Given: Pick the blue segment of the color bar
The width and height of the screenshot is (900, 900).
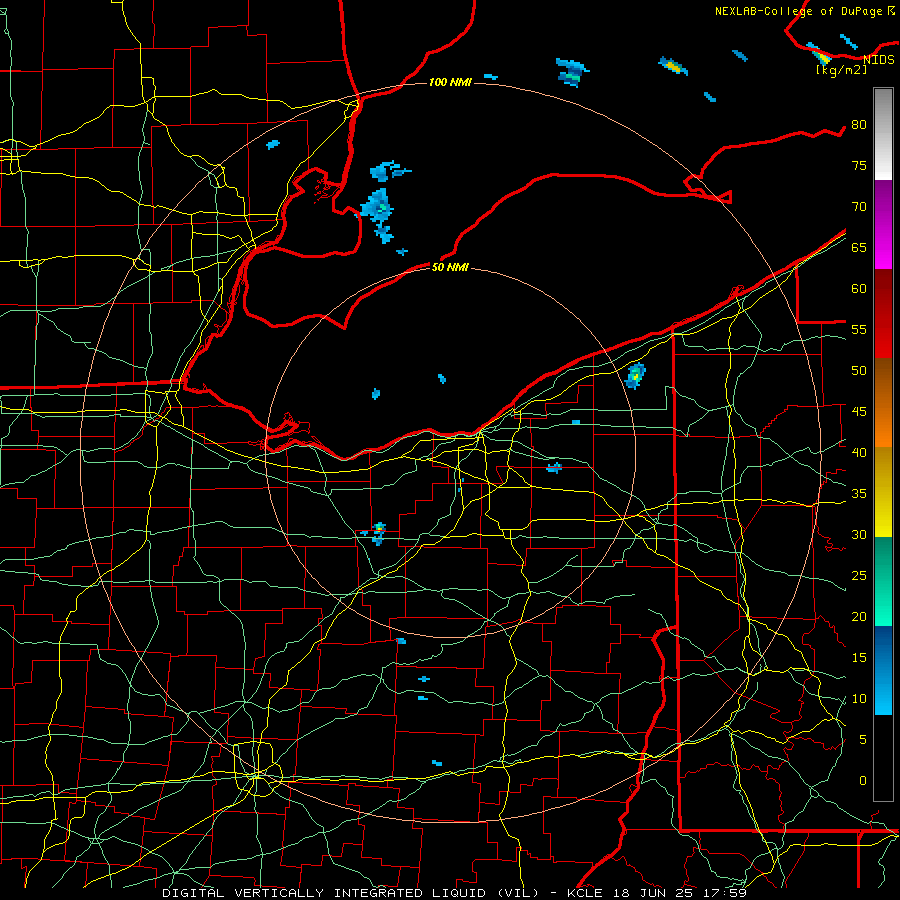Looking at the screenshot, I should pyautogui.click(x=883, y=670).
